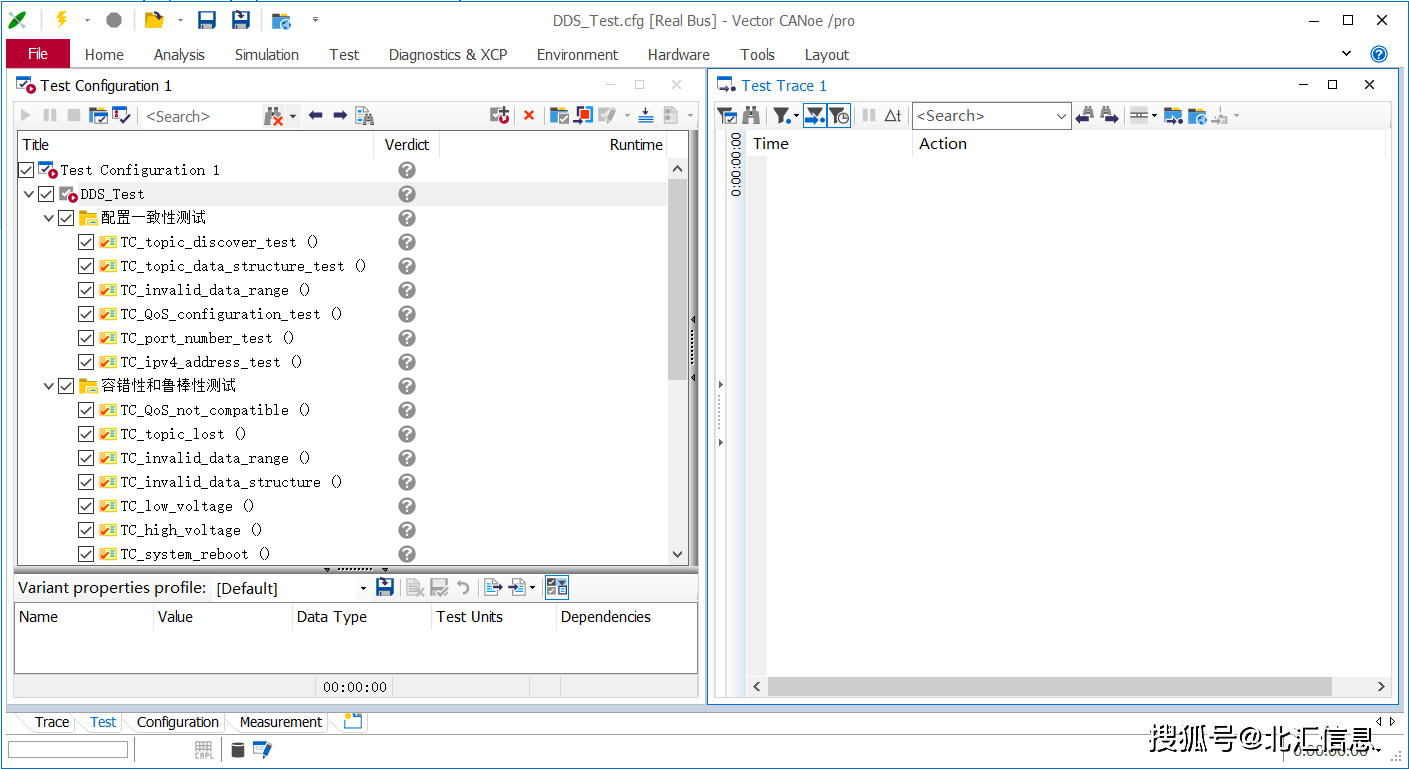Viewport: 1409px width, 769px height.
Task: Click the blue left arrow in Test Configuration toolbar
Action: coord(316,116)
